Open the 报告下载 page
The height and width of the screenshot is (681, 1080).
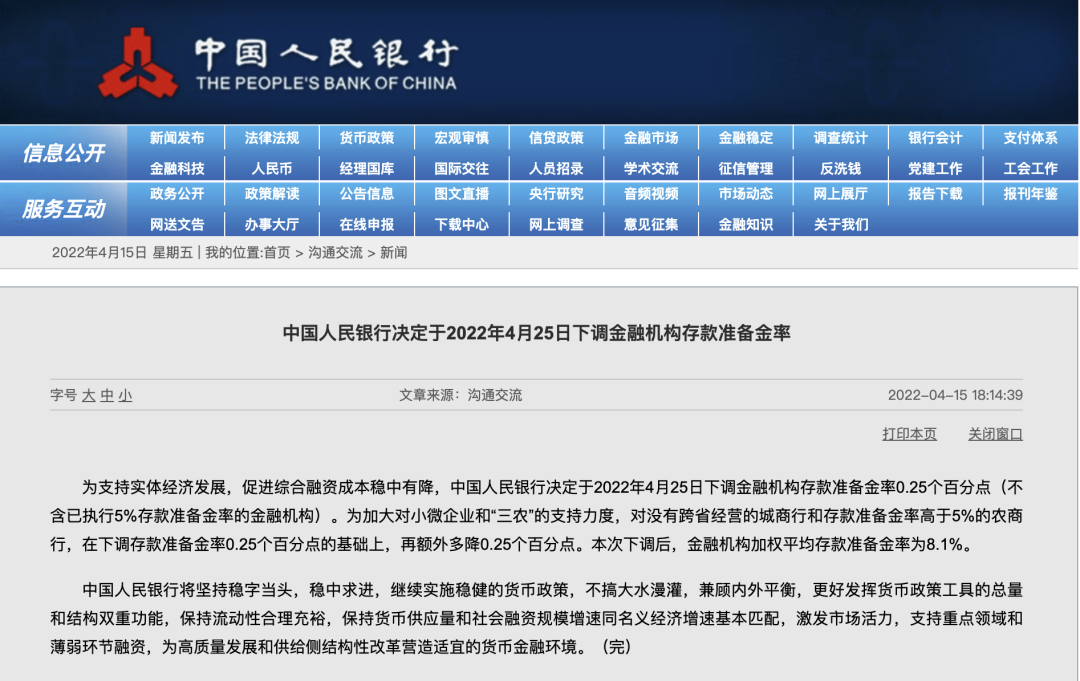click(935, 194)
